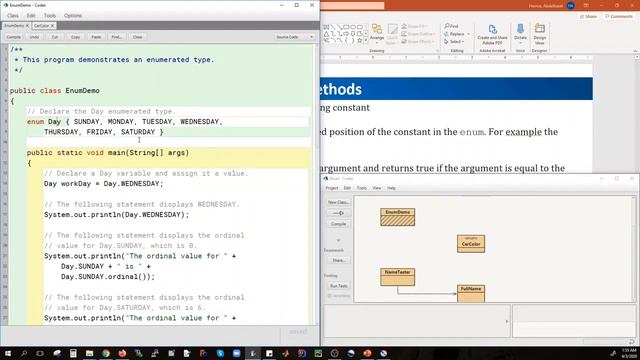Open Zoom from the taskbar

(x=236, y=353)
